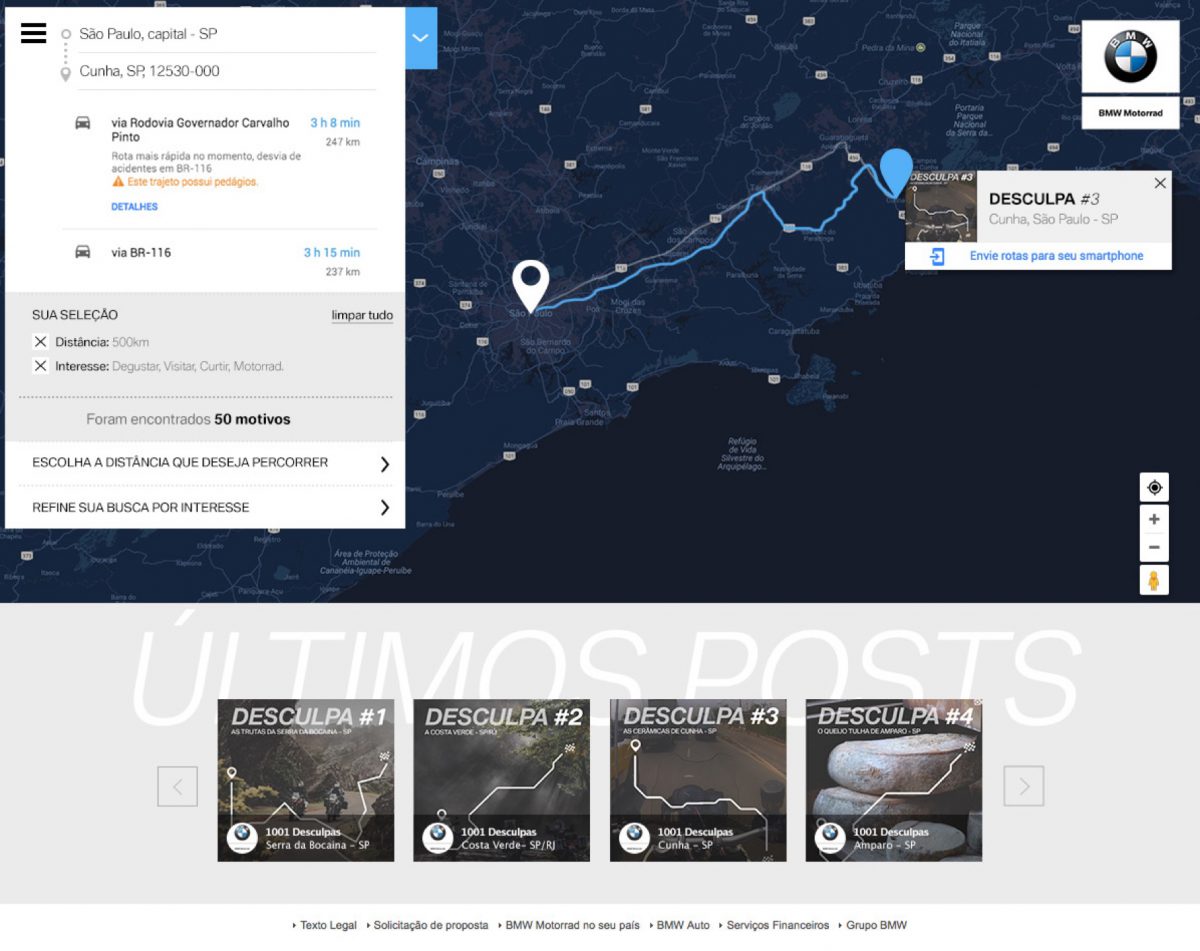This screenshot has height=951, width=1200.
Task: Close the Desculpa #3 info card
Action: [1160, 183]
